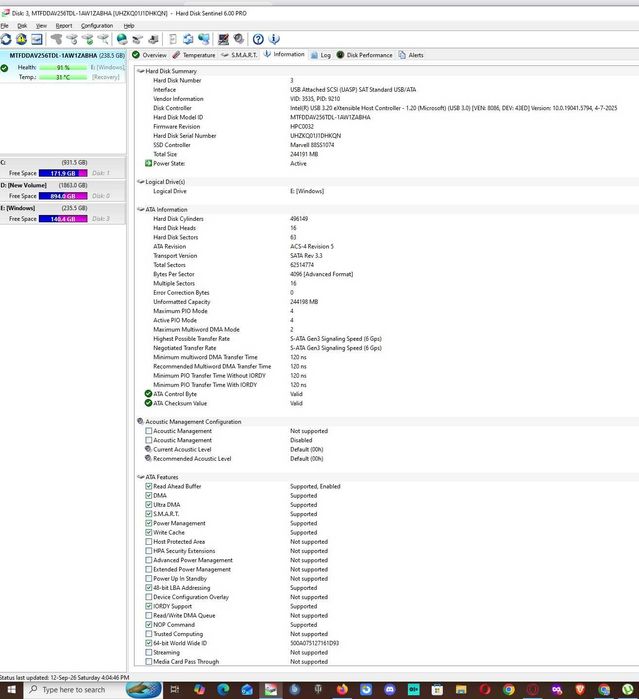Collapse the Acoustic Management Configuration section
This screenshot has height=699, width=639.
coord(140,421)
